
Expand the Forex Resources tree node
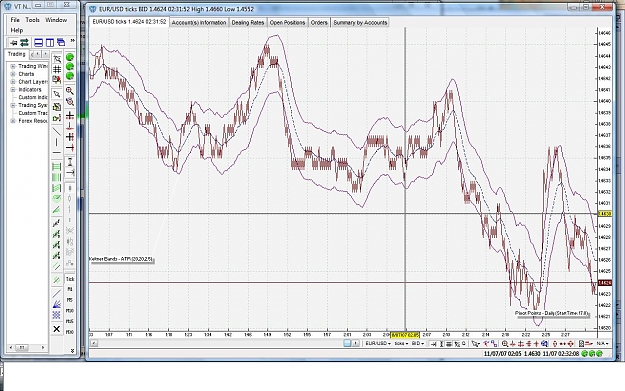(13, 121)
